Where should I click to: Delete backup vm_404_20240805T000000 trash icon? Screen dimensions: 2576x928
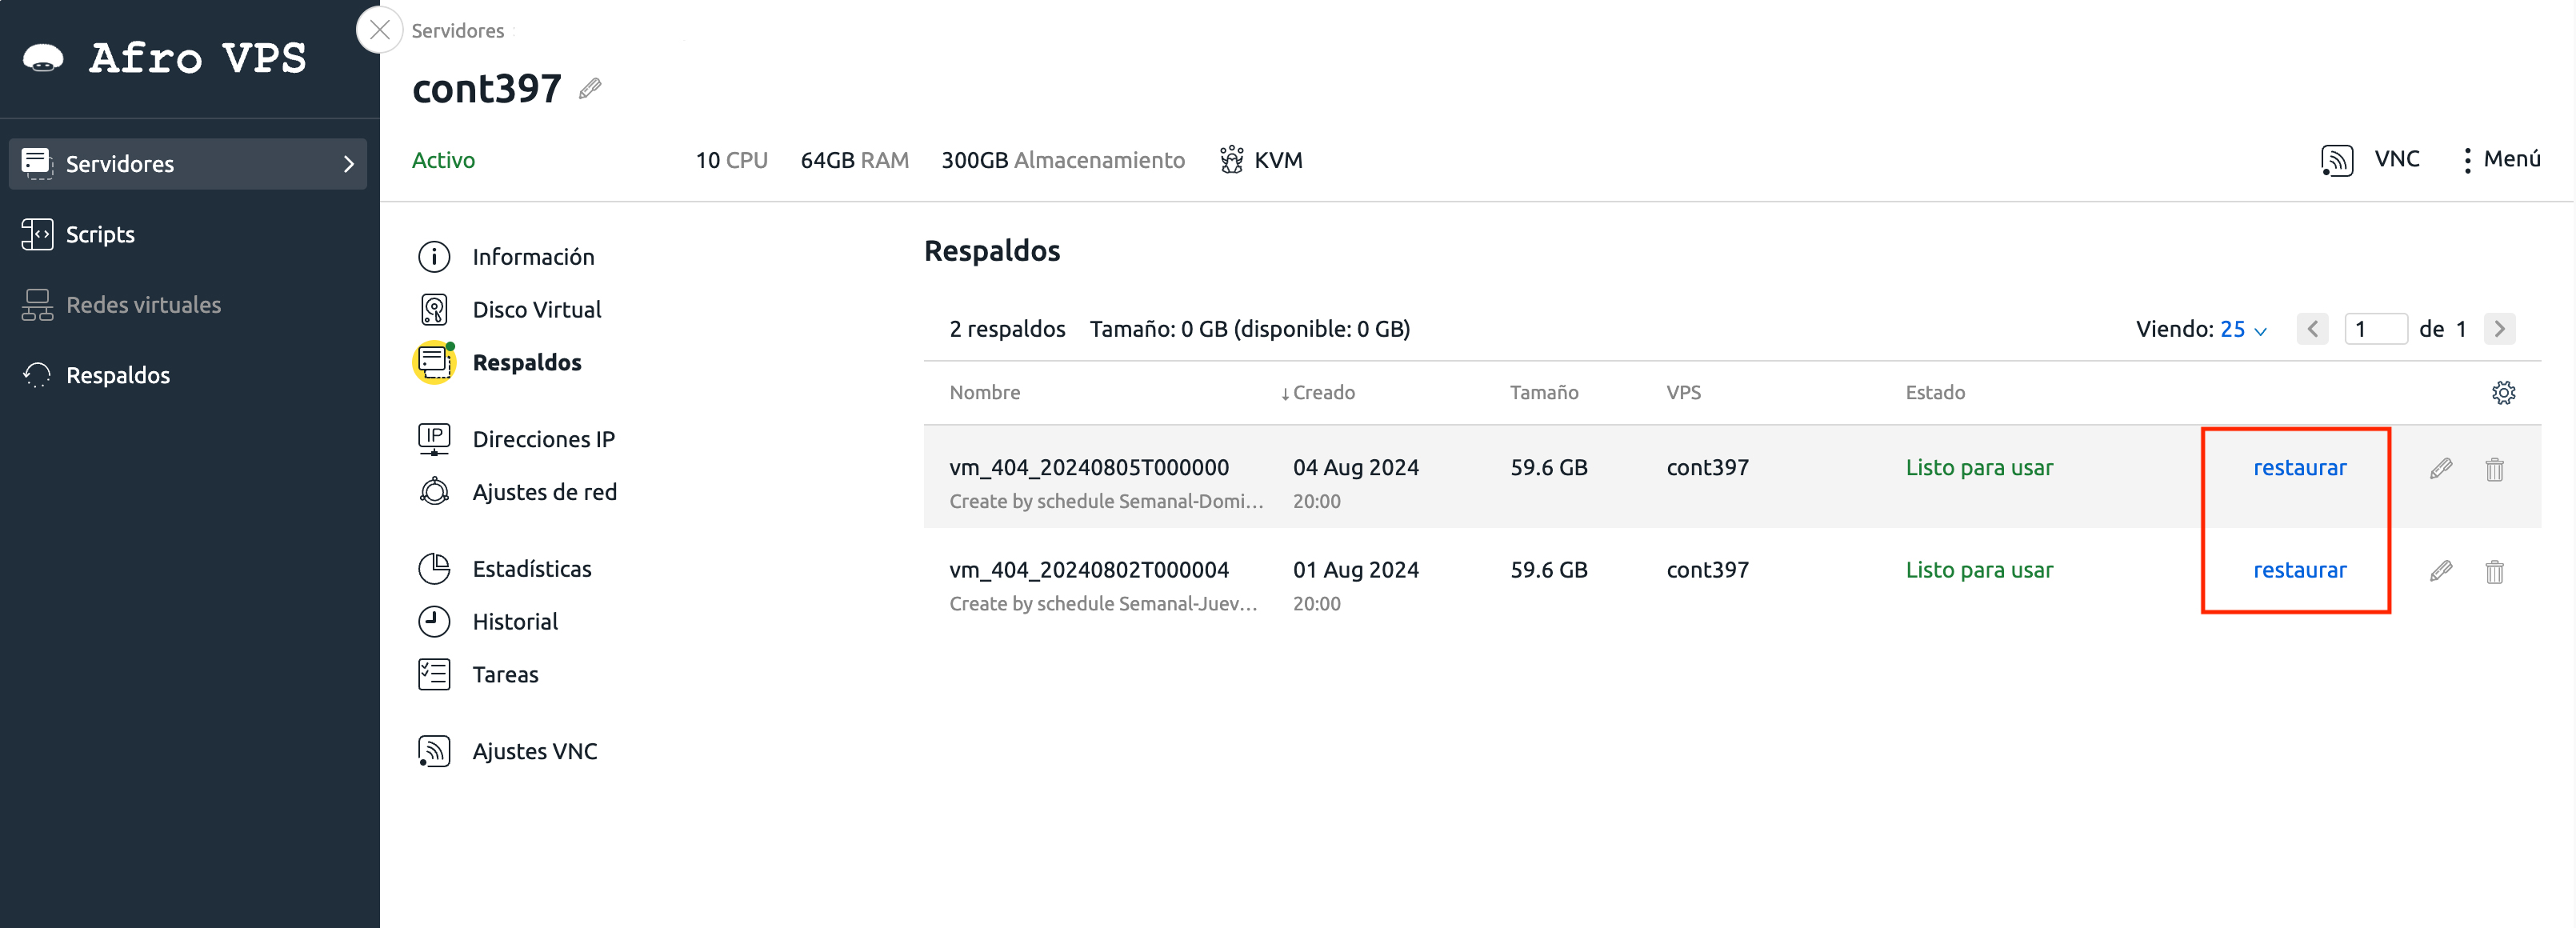(2495, 469)
